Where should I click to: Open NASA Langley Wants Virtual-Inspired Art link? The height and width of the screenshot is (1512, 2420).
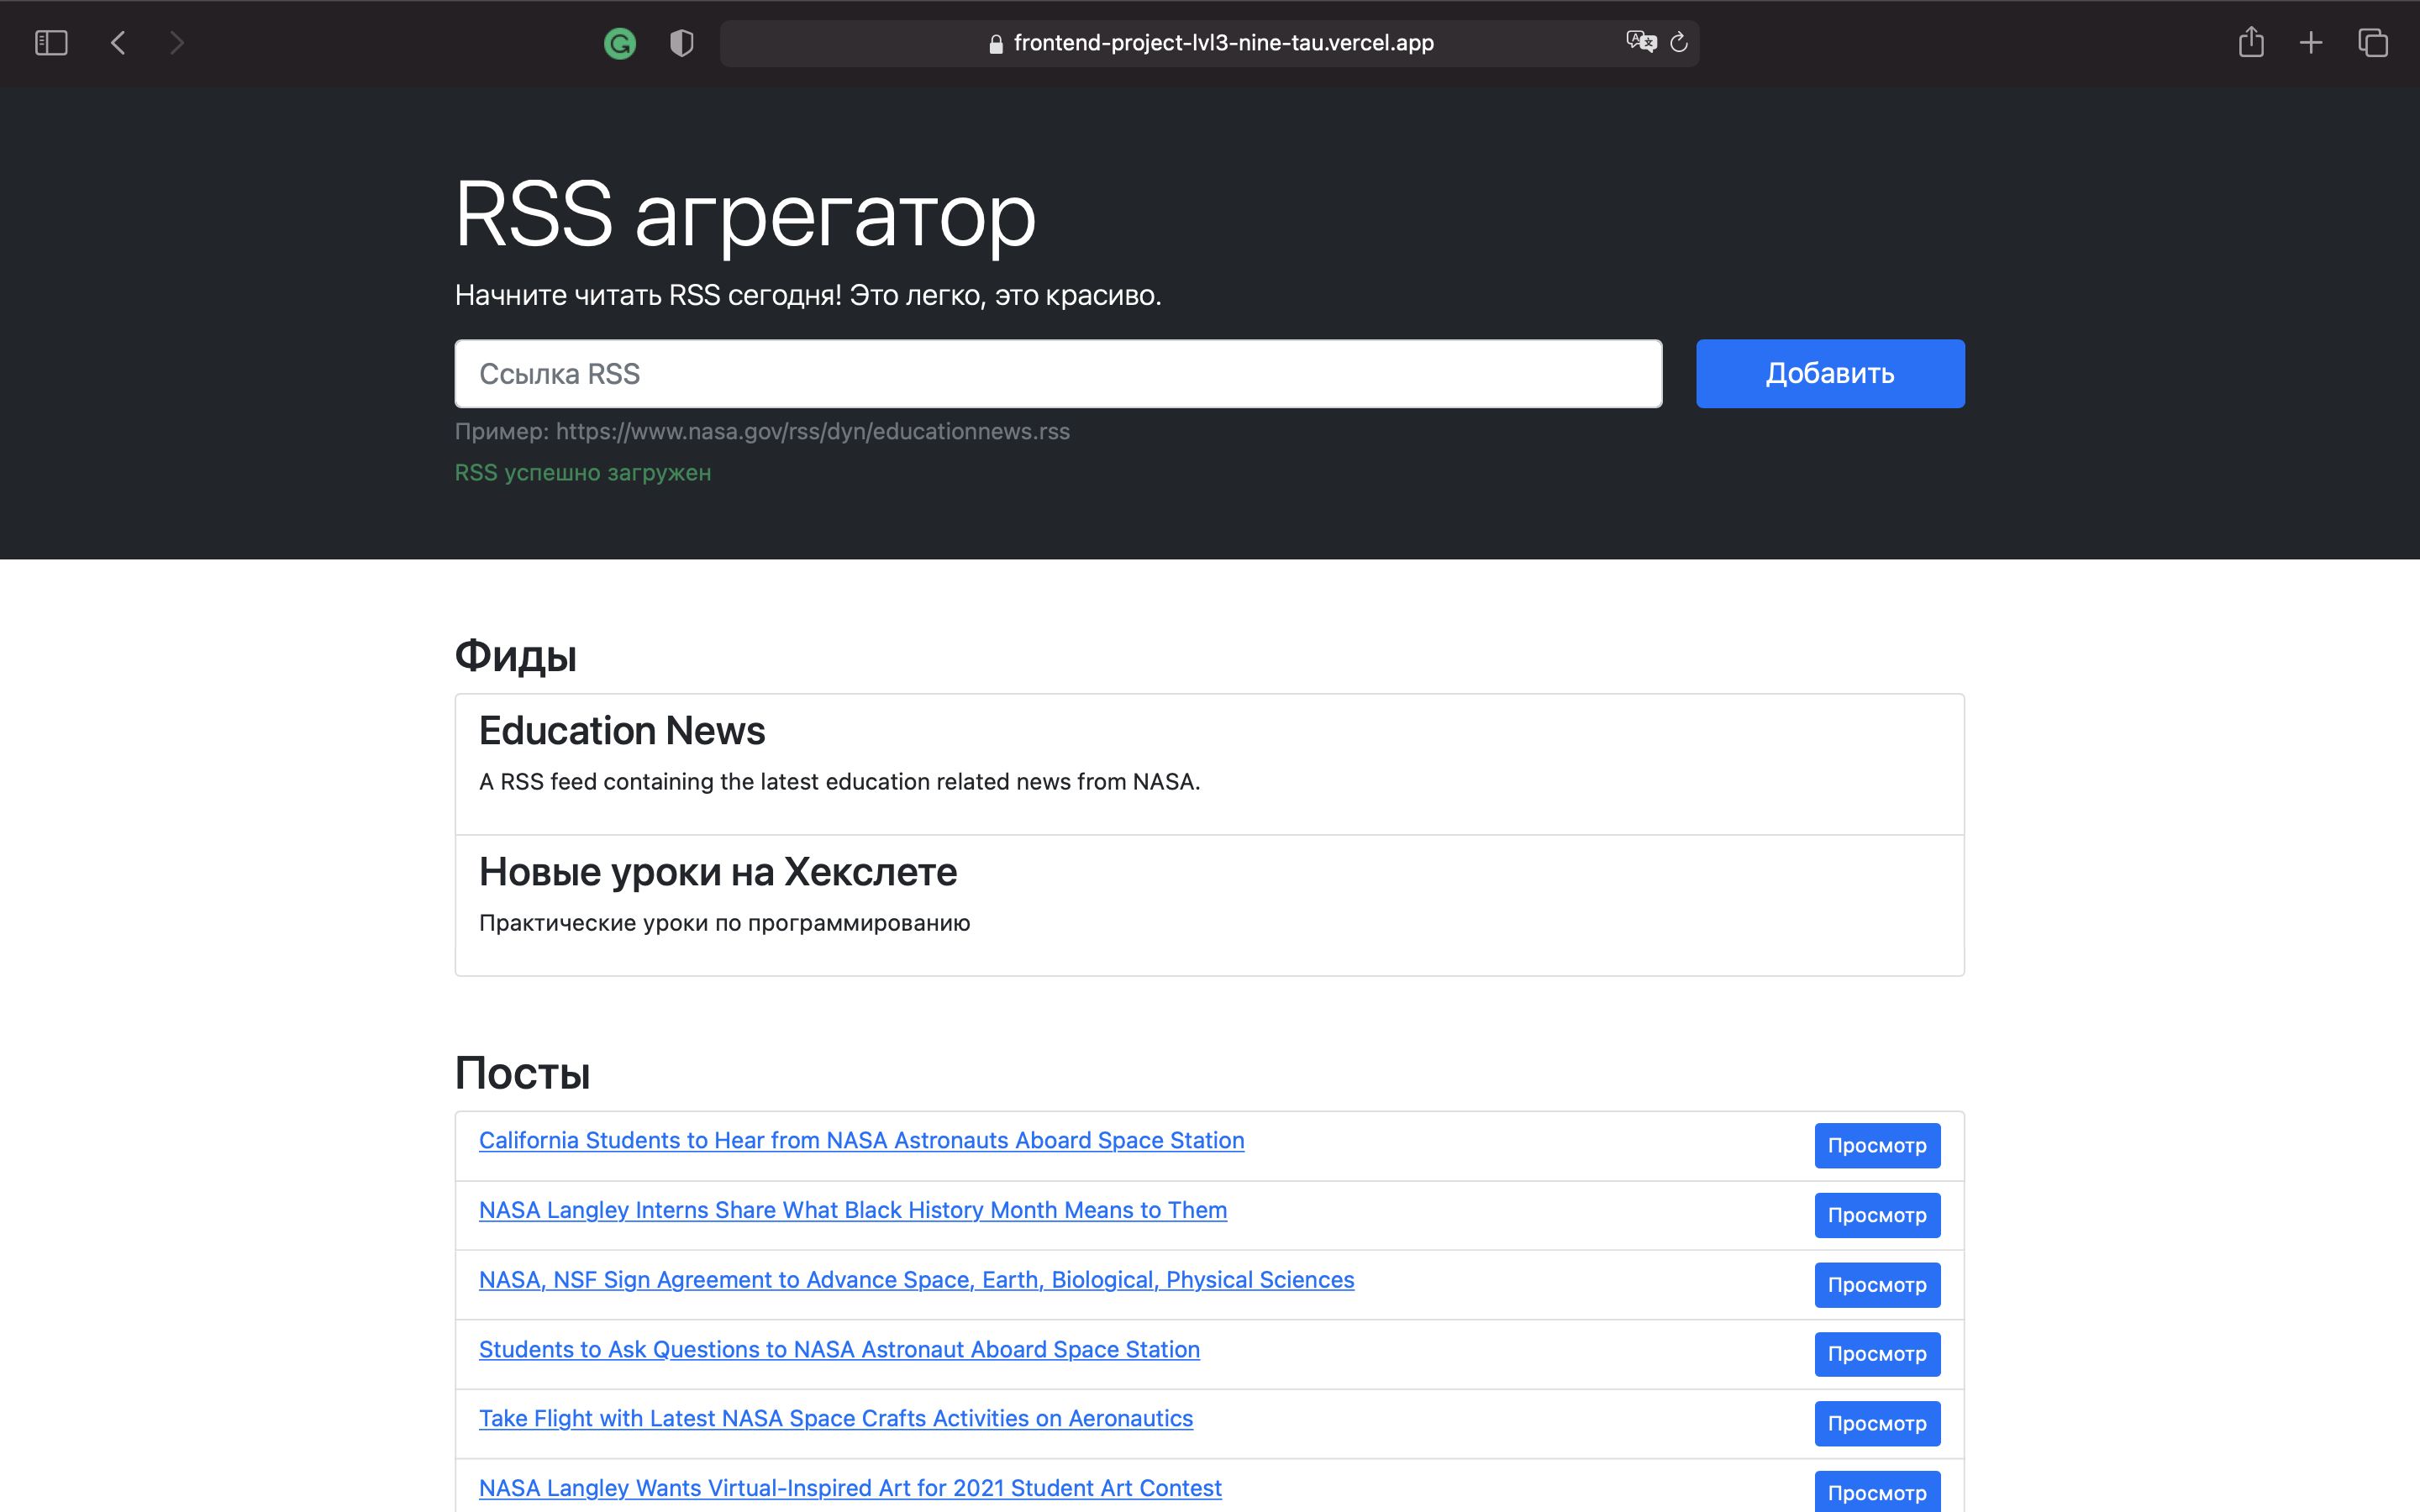(x=850, y=1488)
